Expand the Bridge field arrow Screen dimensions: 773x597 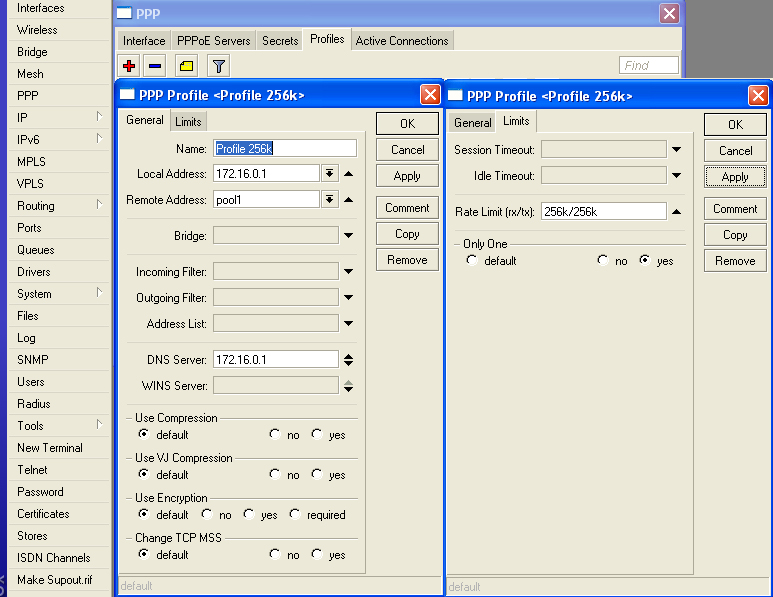(349, 236)
